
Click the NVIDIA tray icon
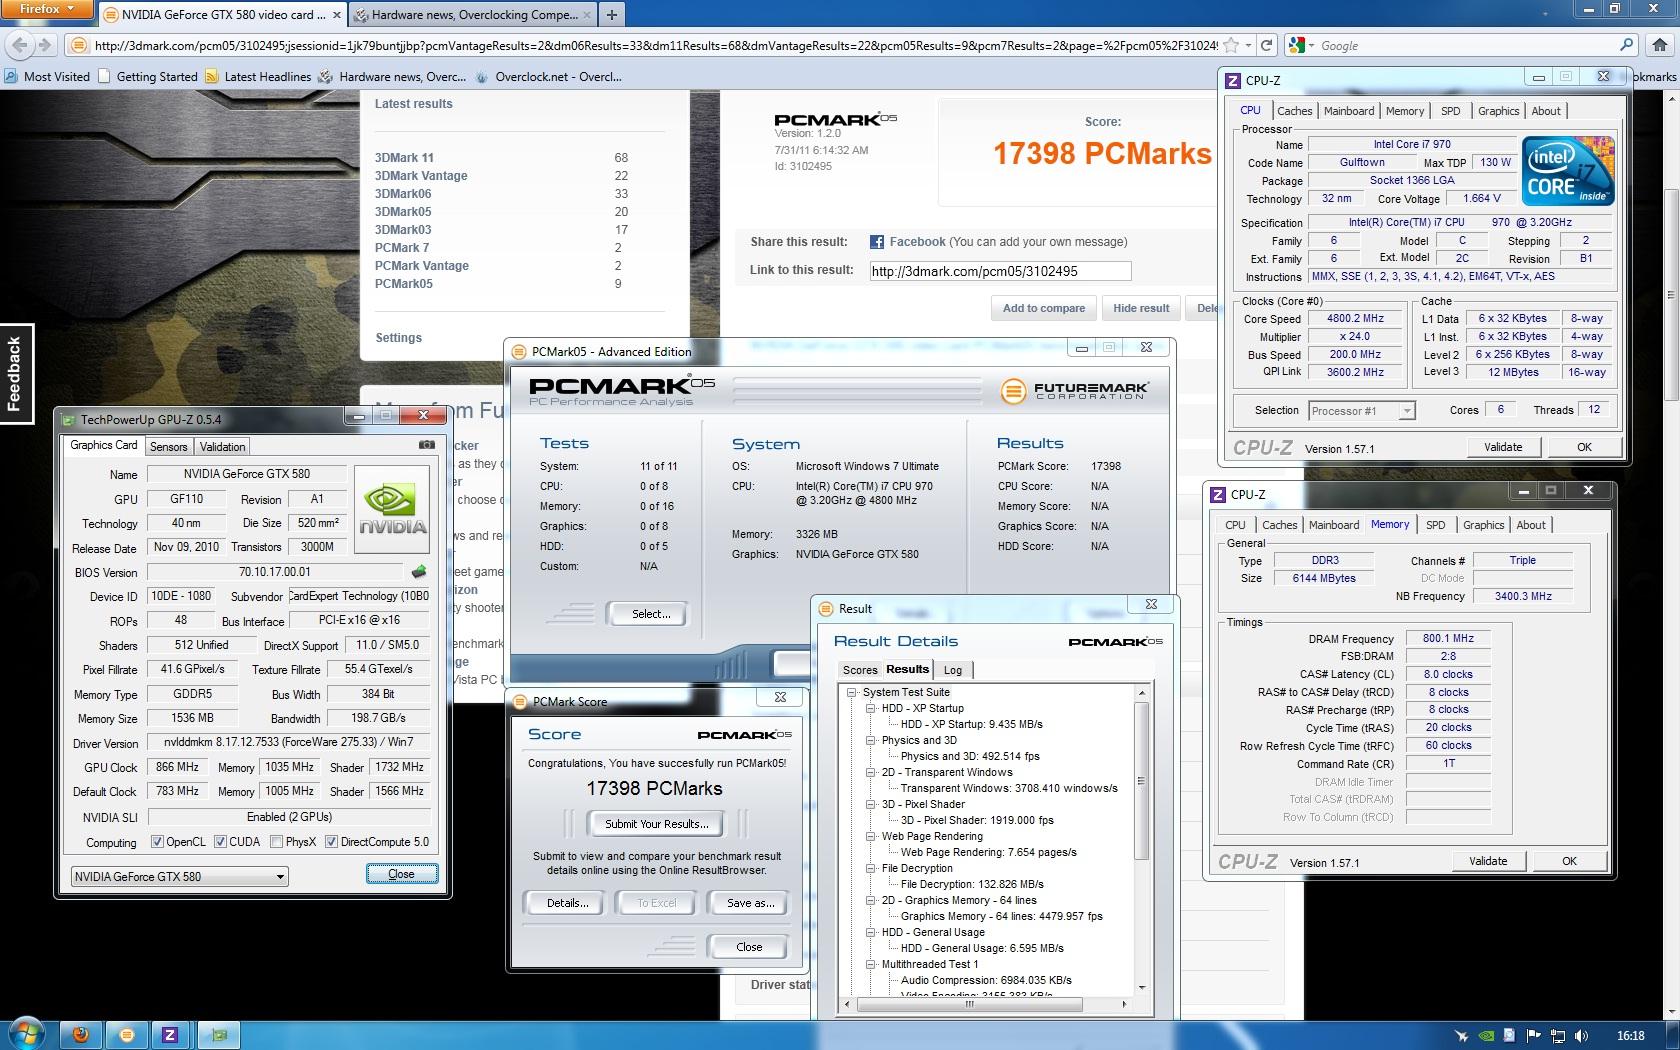1488,1036
